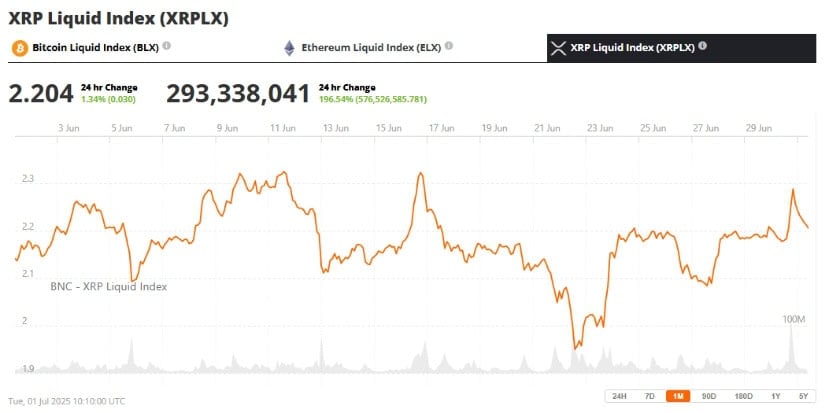Select the 24H time range
Image resolution: width=825 pixels, height=413 pixels.
point(619,396)
